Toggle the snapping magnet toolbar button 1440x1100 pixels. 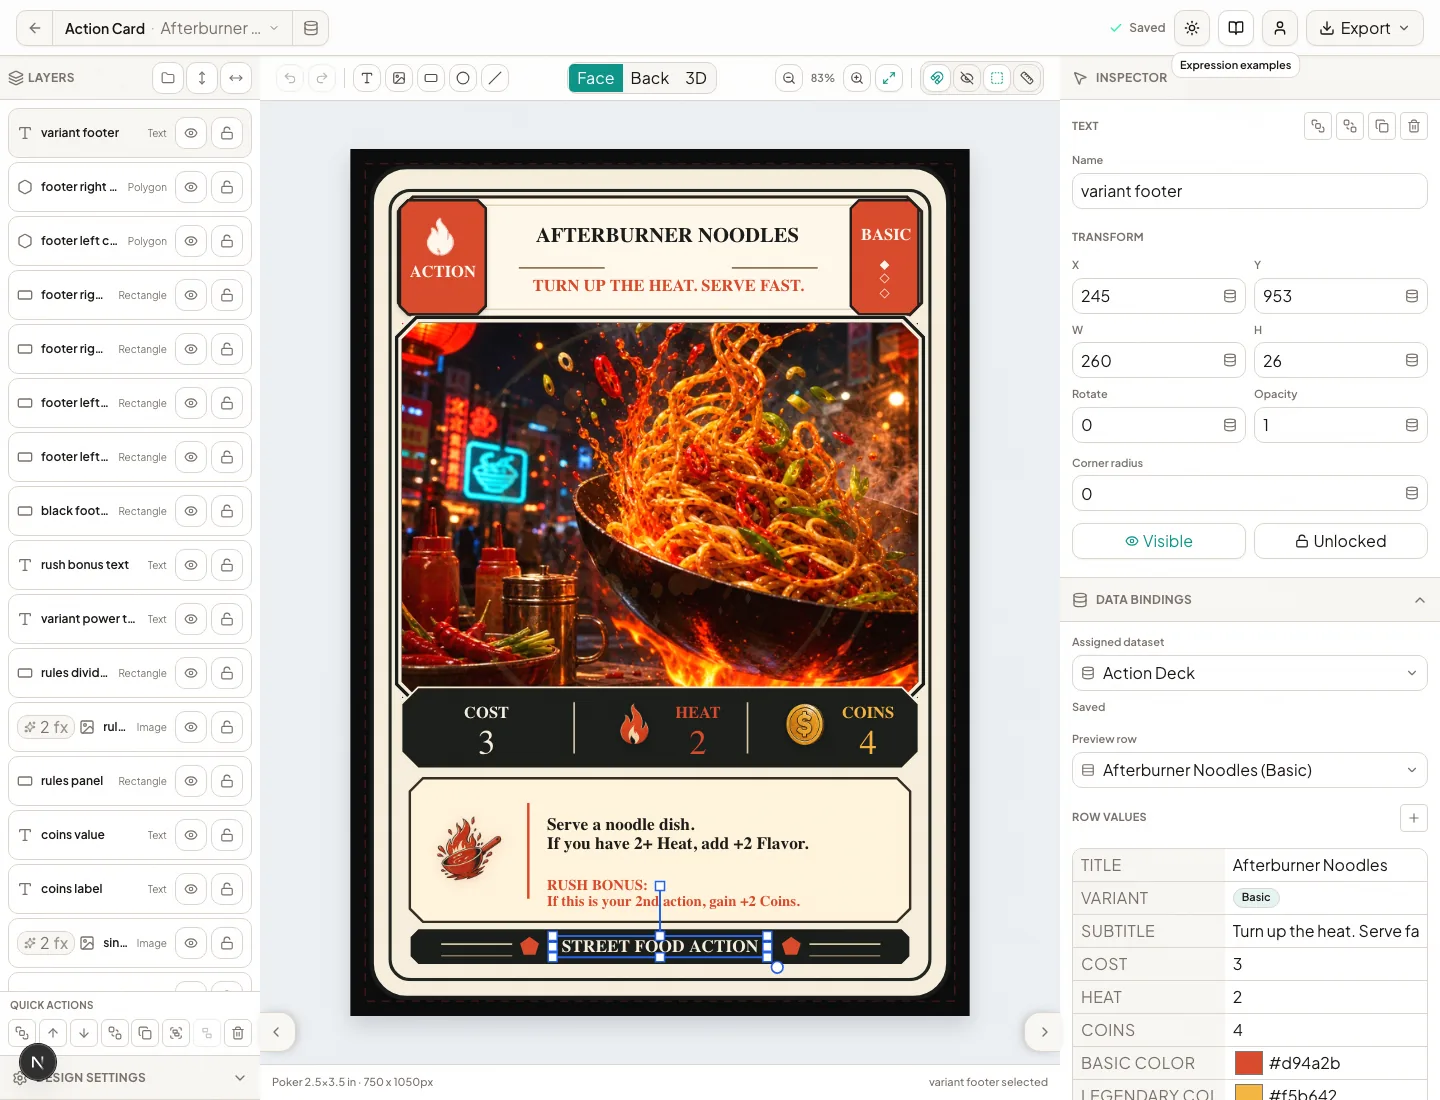pyautogui.click(x=936, y=78)
